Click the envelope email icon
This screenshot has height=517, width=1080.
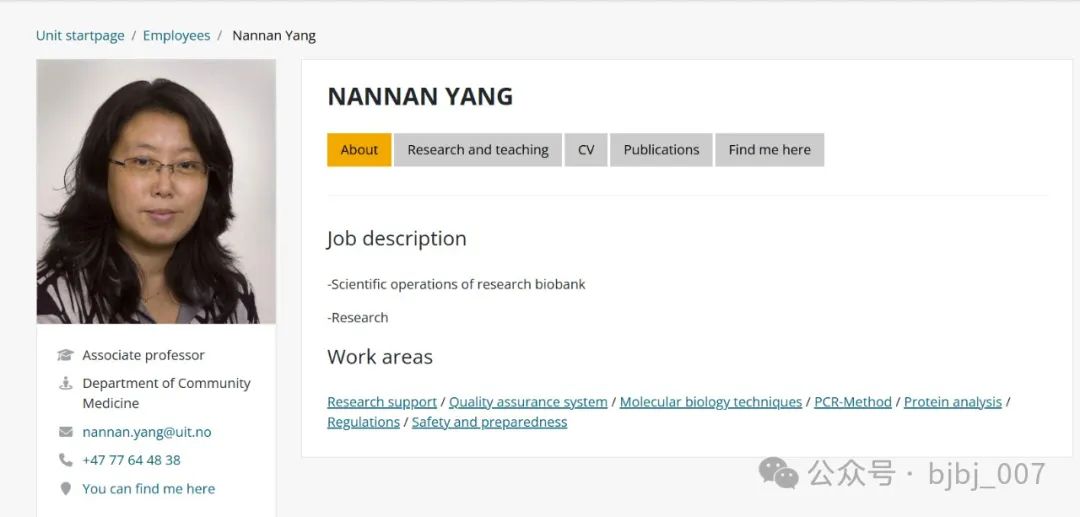(65, 432)
